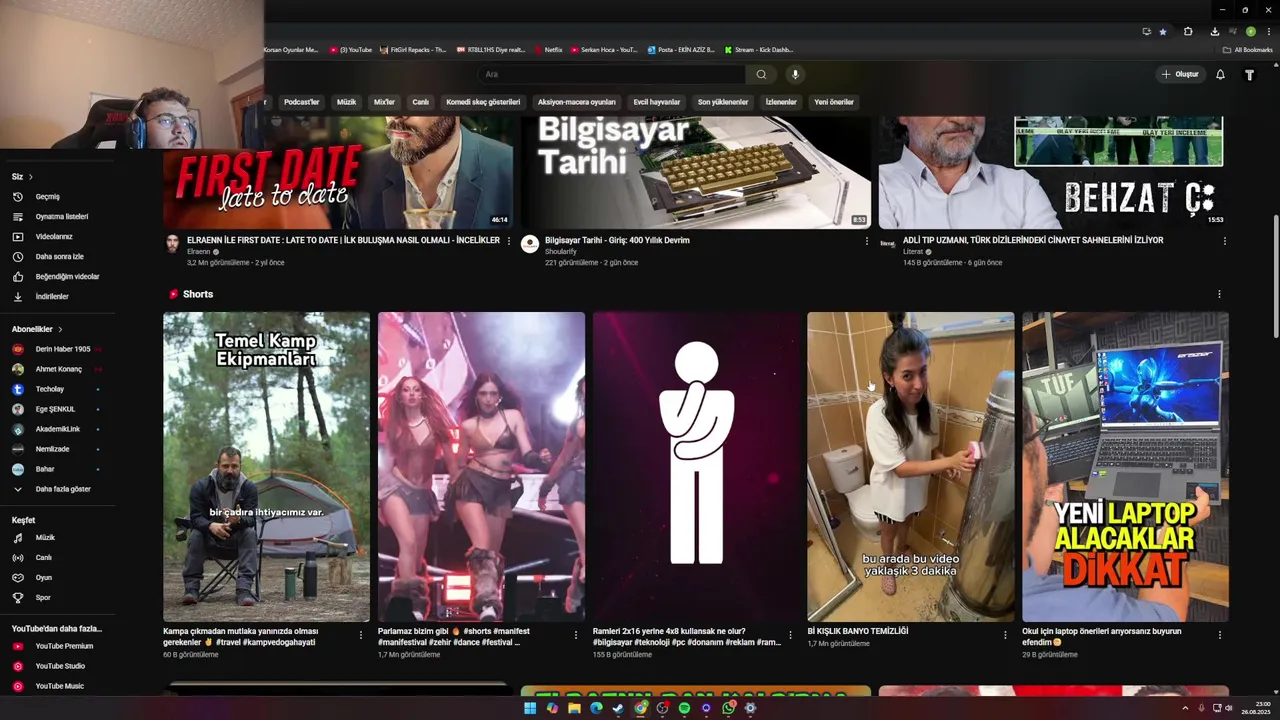Open Daha sonra izle list

58,257
